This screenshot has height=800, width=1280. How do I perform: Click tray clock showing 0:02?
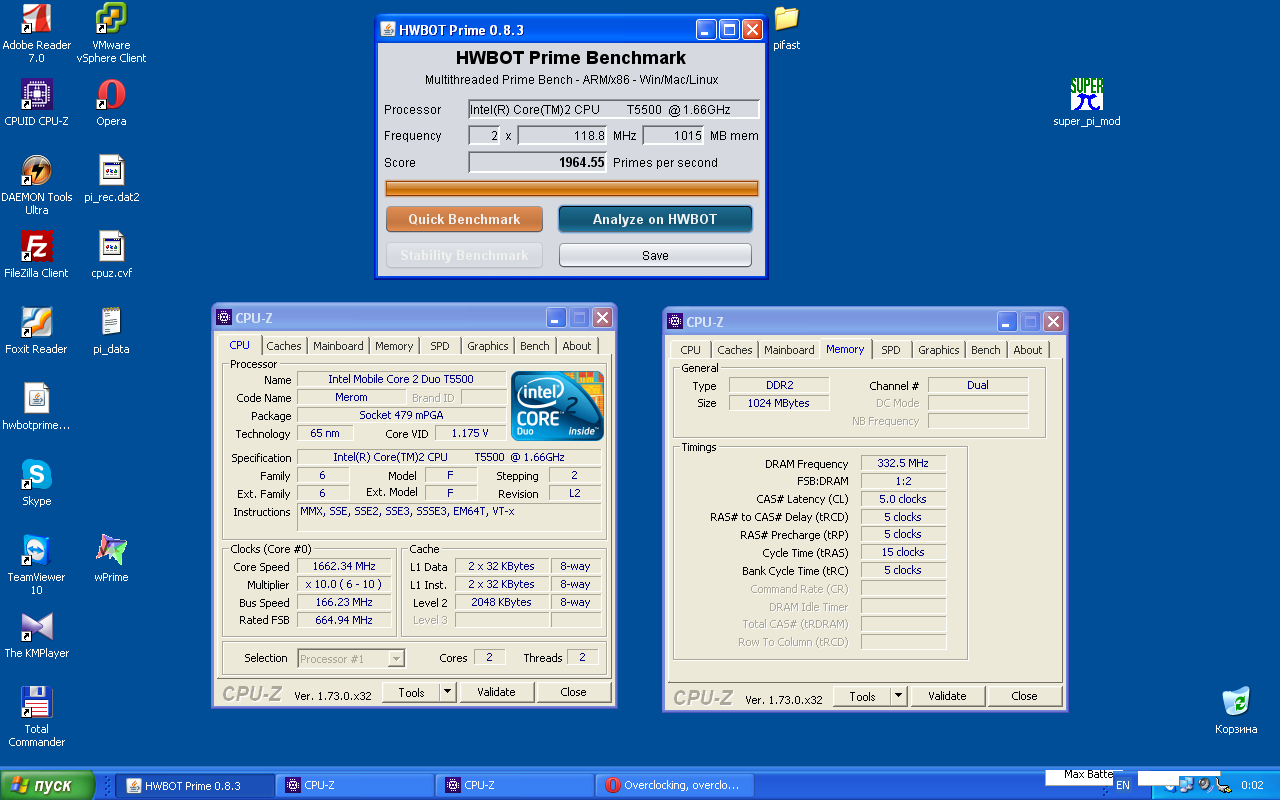[1252, 785]
